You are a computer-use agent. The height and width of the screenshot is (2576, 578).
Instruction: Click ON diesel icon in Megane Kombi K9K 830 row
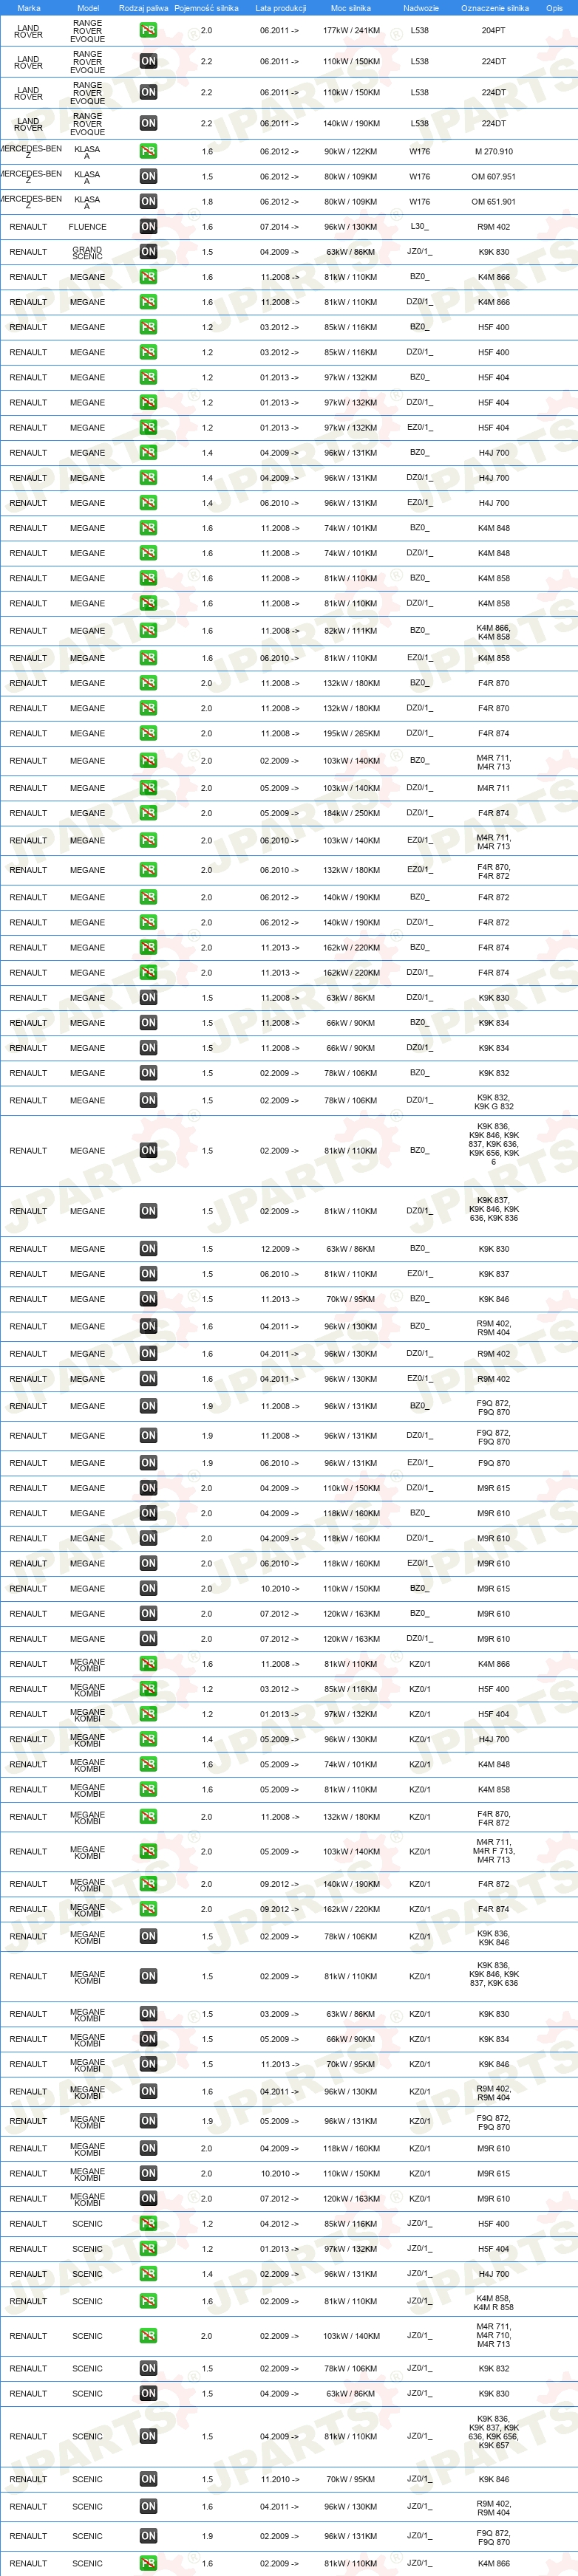tap(148, 2015)
